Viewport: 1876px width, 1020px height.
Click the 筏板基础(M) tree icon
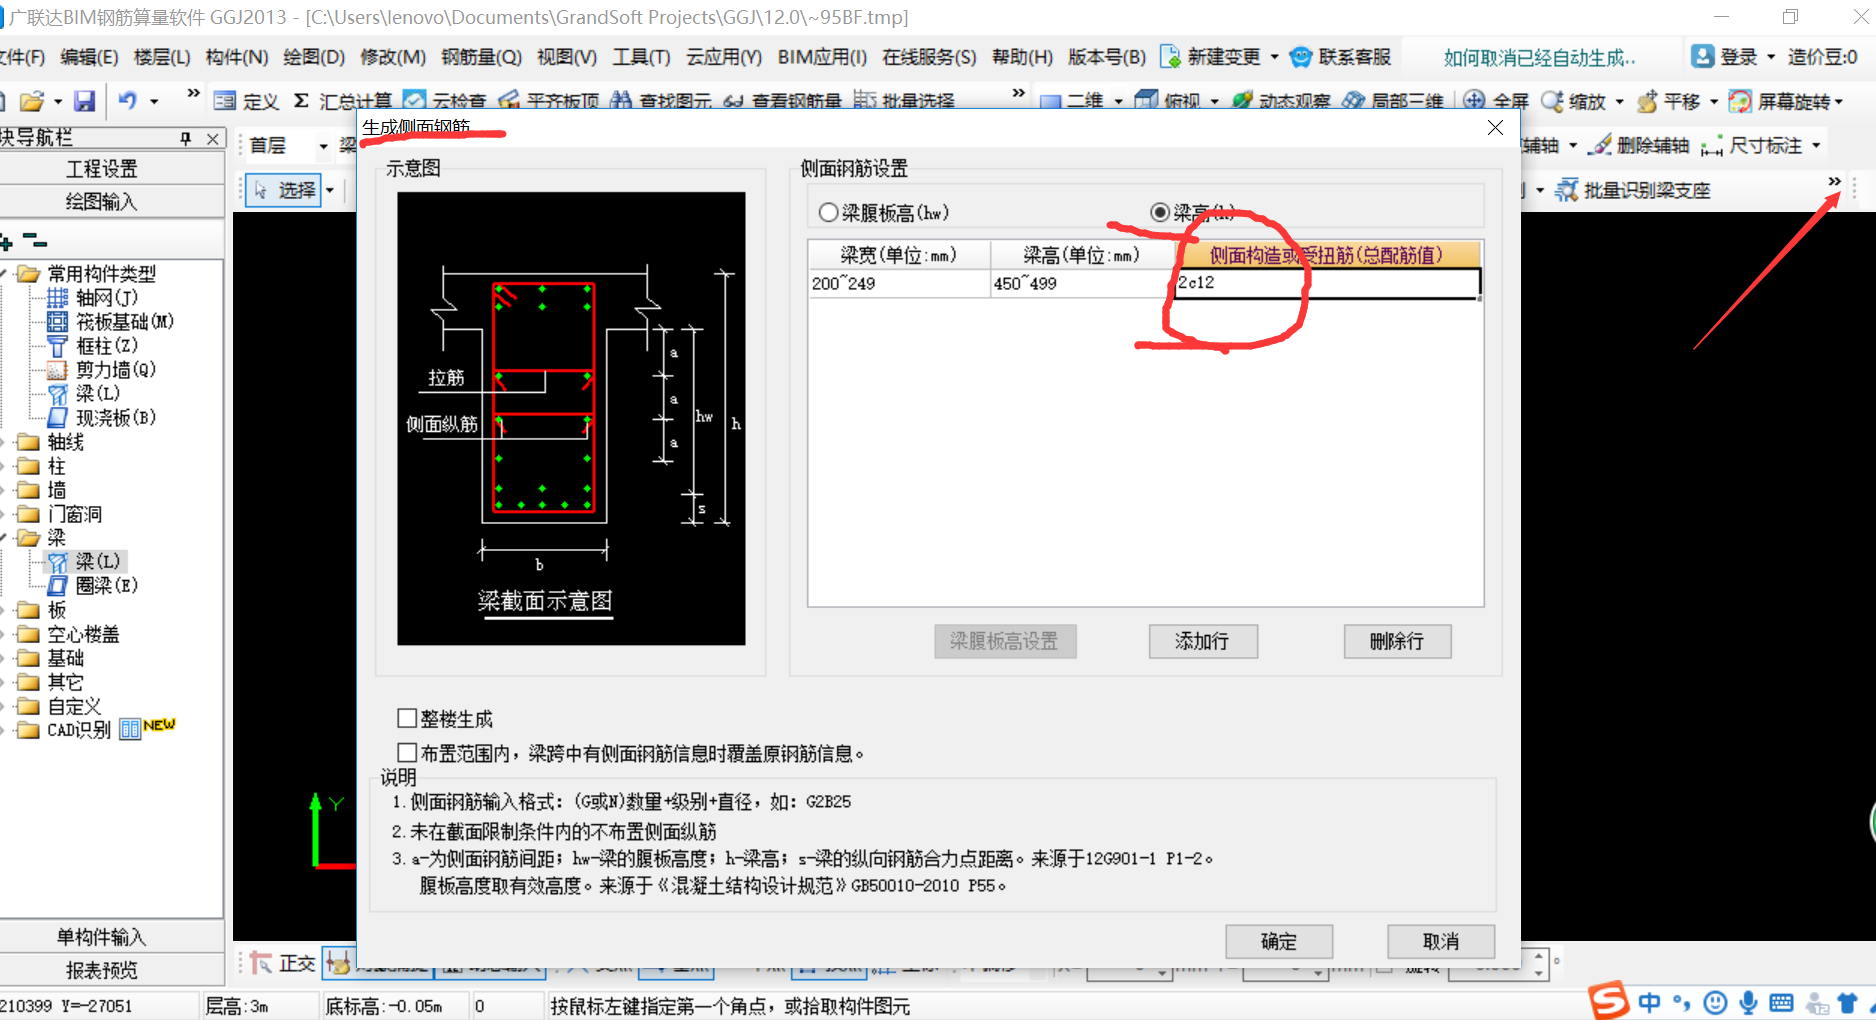58,321
